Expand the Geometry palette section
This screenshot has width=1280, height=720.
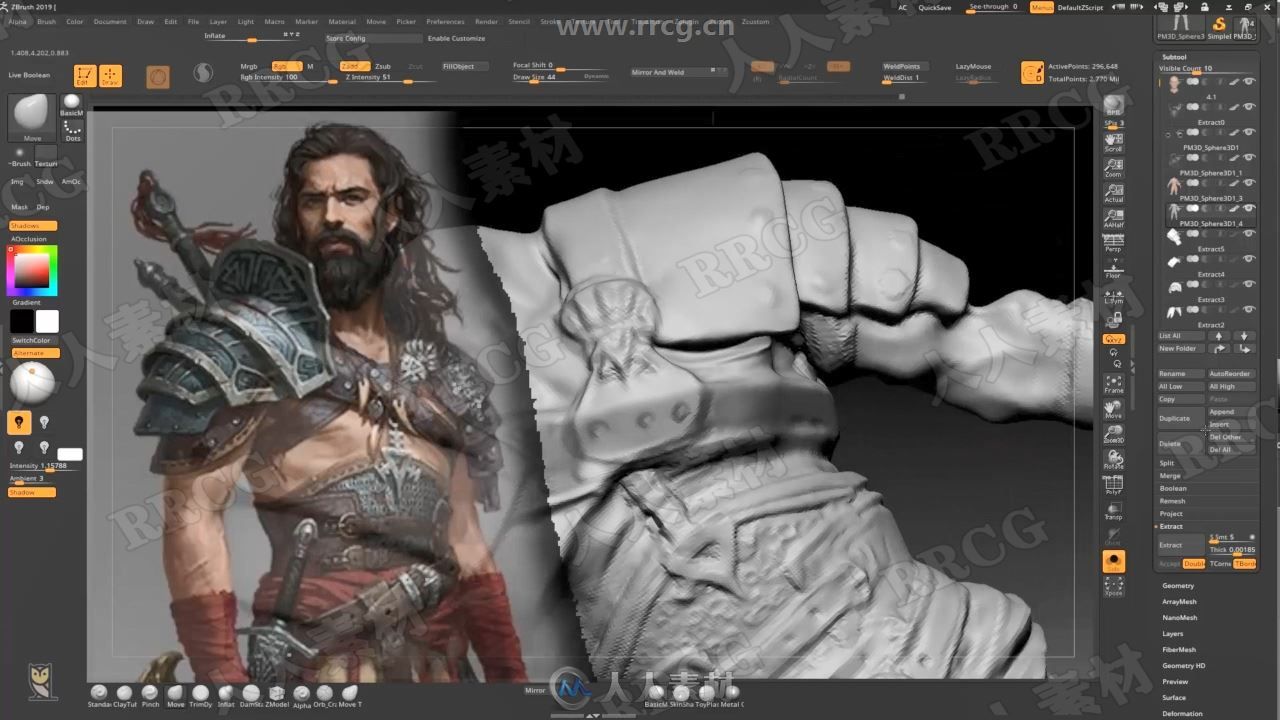[x=1178, y=586]
